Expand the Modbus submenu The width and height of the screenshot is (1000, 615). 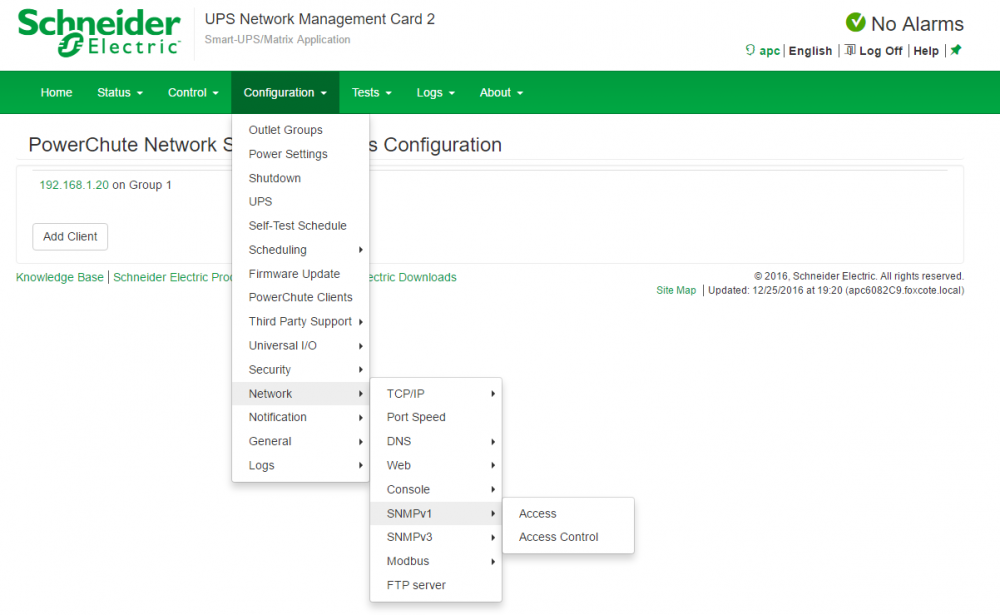click(436, 561)
